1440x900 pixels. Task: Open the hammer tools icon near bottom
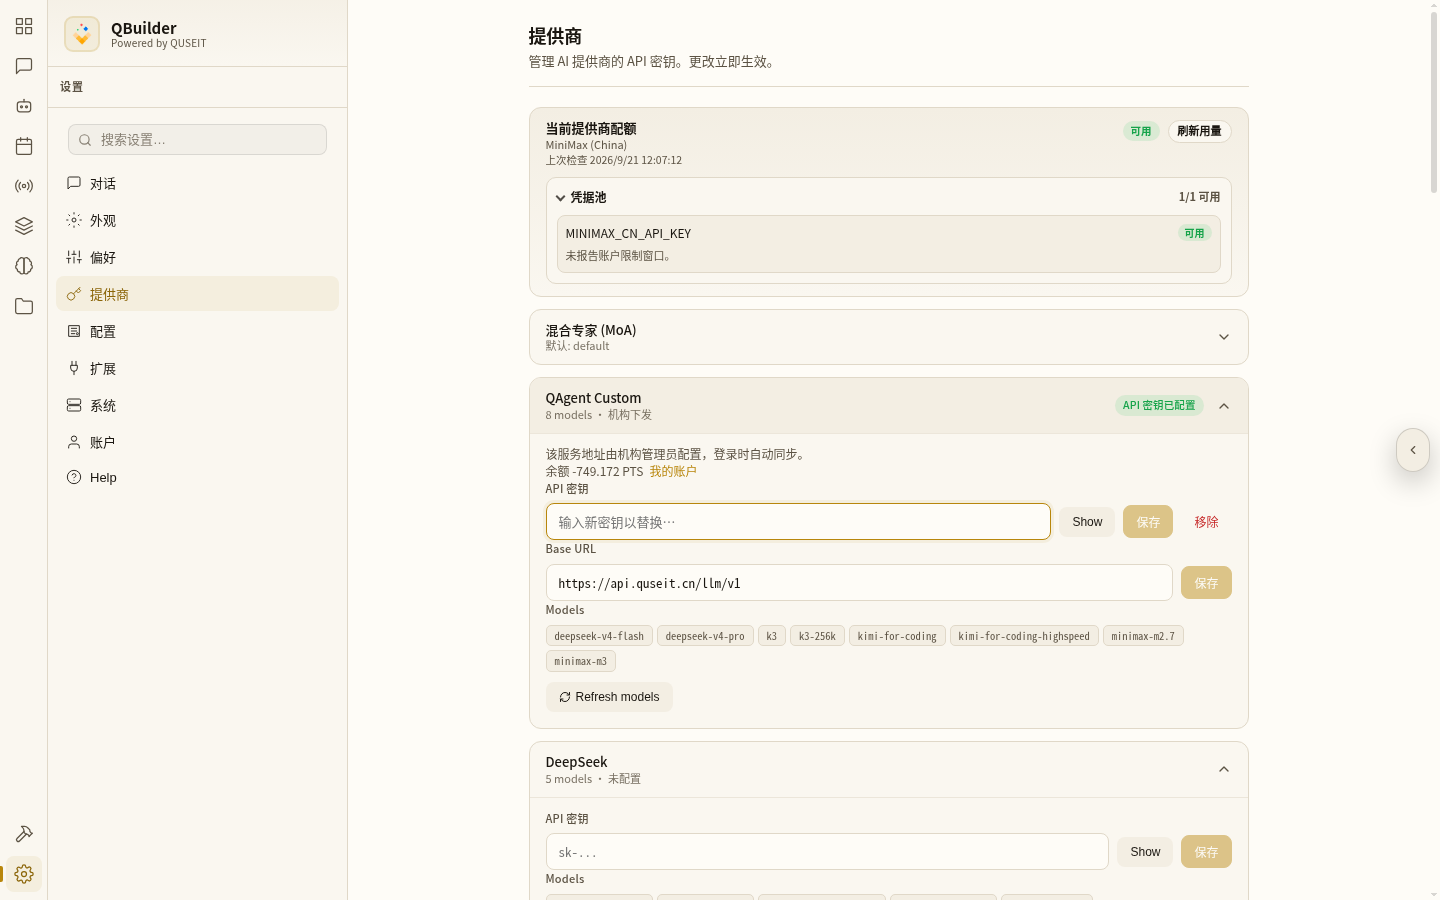click(x=24, y=834)
